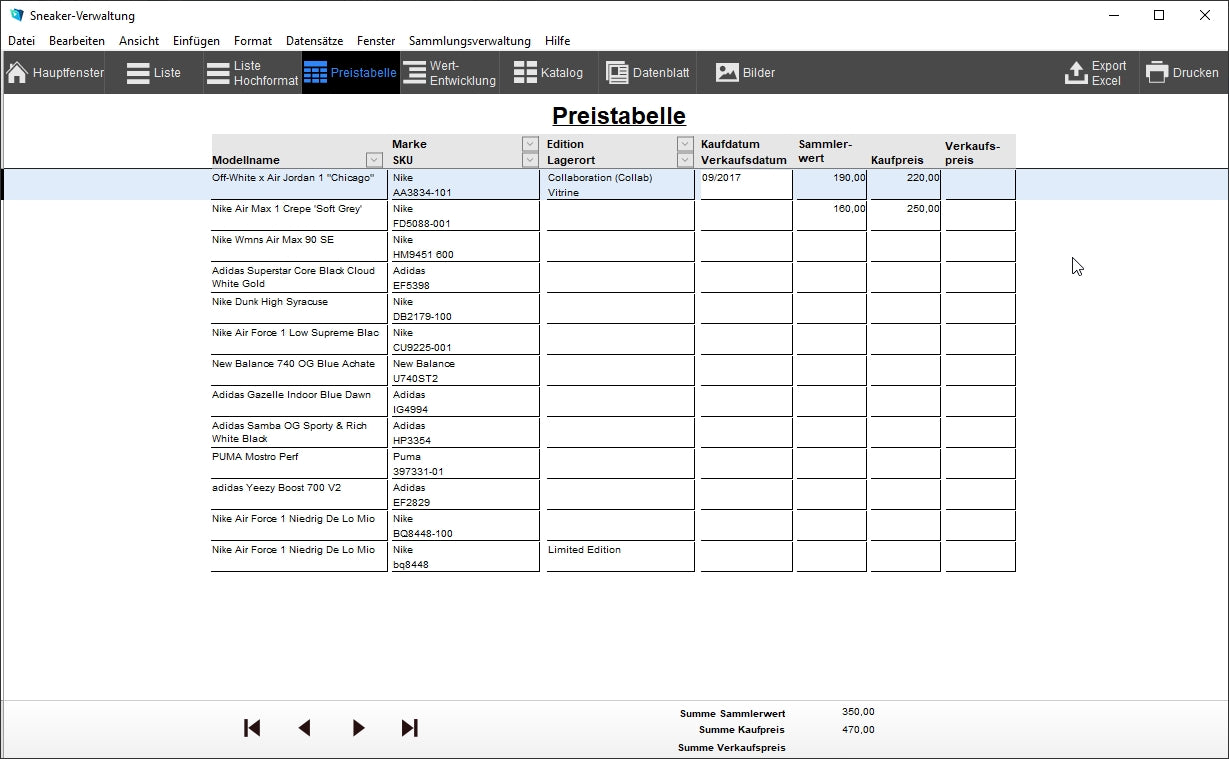Open Liste Hochformat view
This screenshot has width=1229, height=759.
click(x=252, y=73)
